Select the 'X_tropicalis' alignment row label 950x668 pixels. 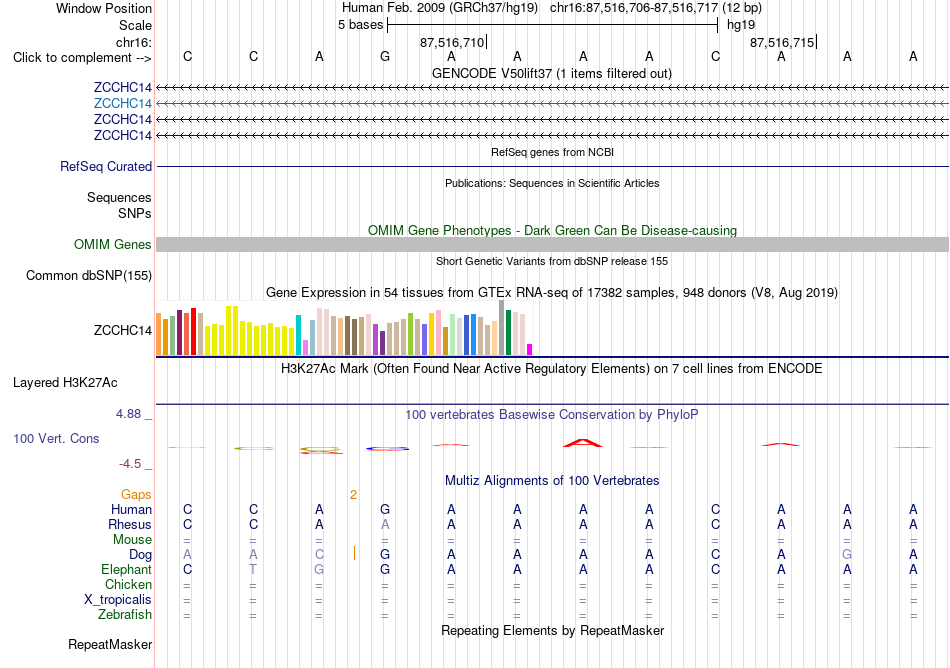pos(118,600)
